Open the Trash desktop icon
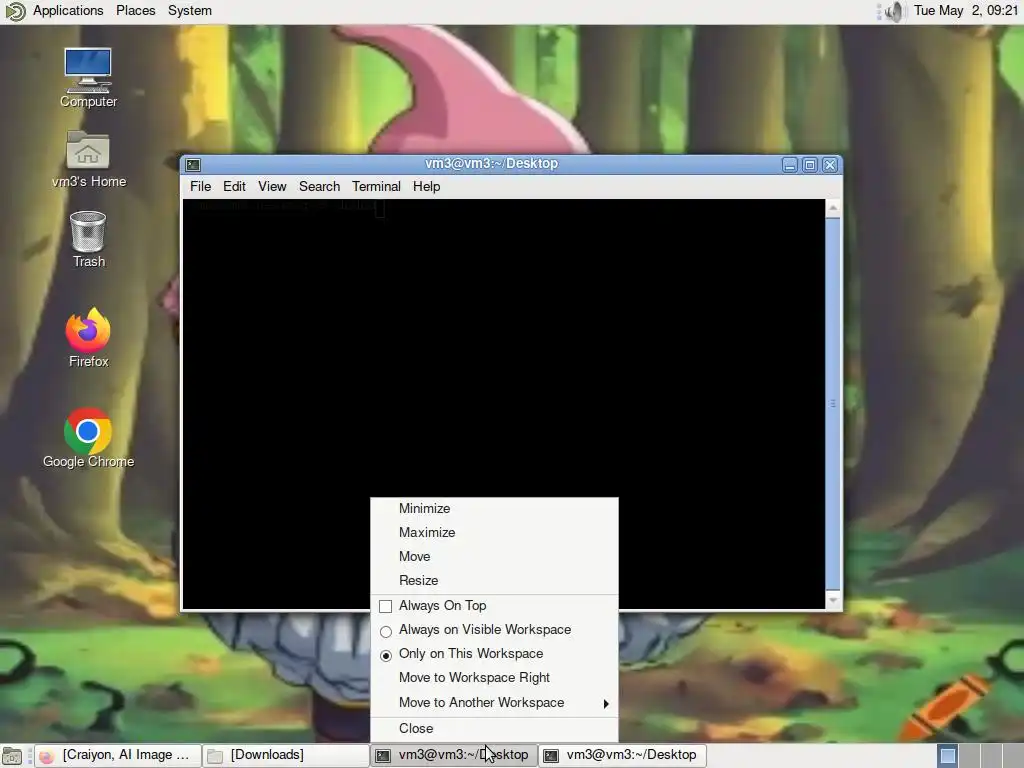 coord(88,239)
